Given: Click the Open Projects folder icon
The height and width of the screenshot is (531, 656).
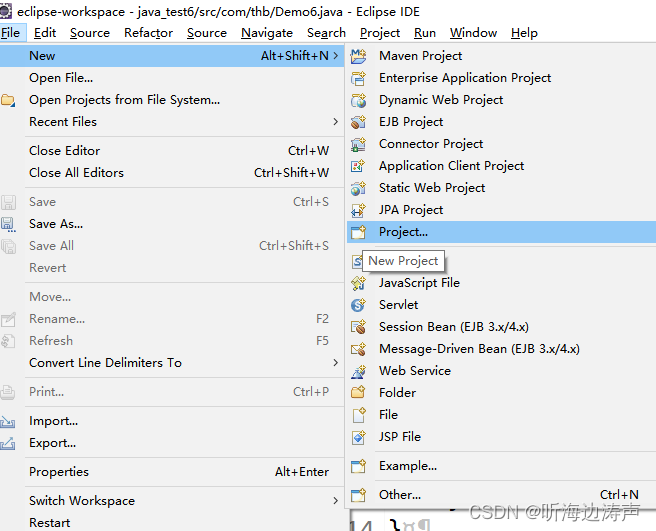Looking at the screenshot, I should pyautogui.click(x=8, y=100).
